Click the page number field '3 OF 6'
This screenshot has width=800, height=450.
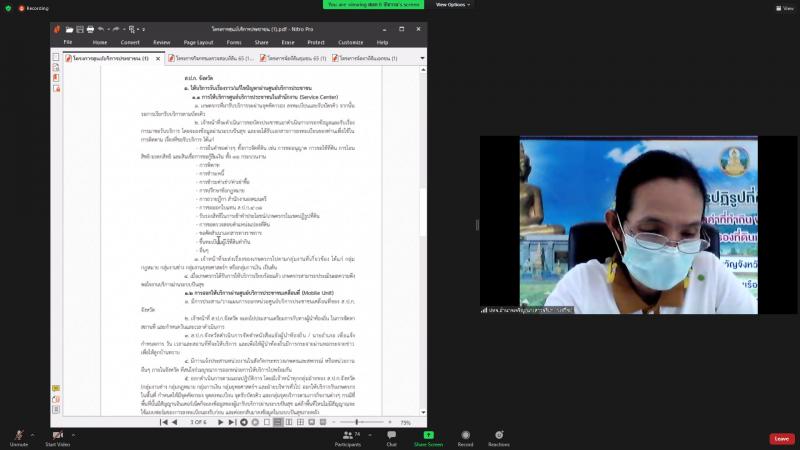(198, 422)
